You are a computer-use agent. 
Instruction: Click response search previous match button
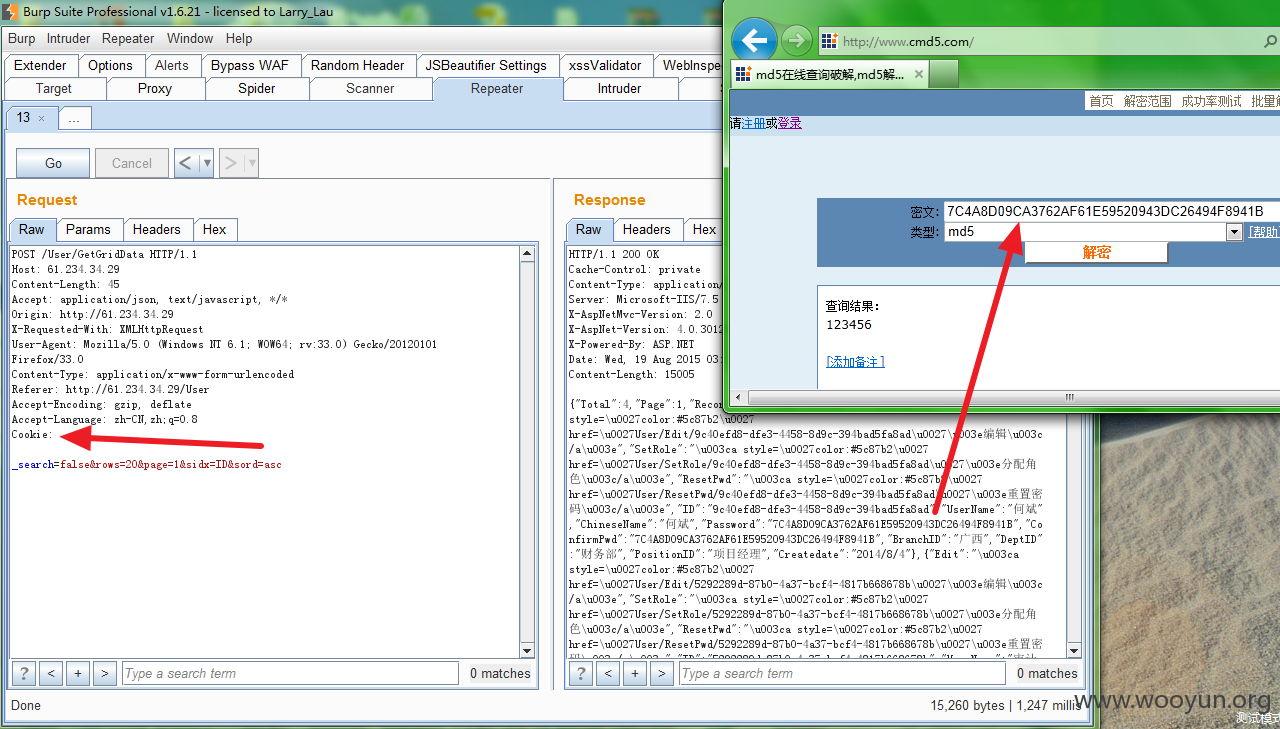point(608,673)
